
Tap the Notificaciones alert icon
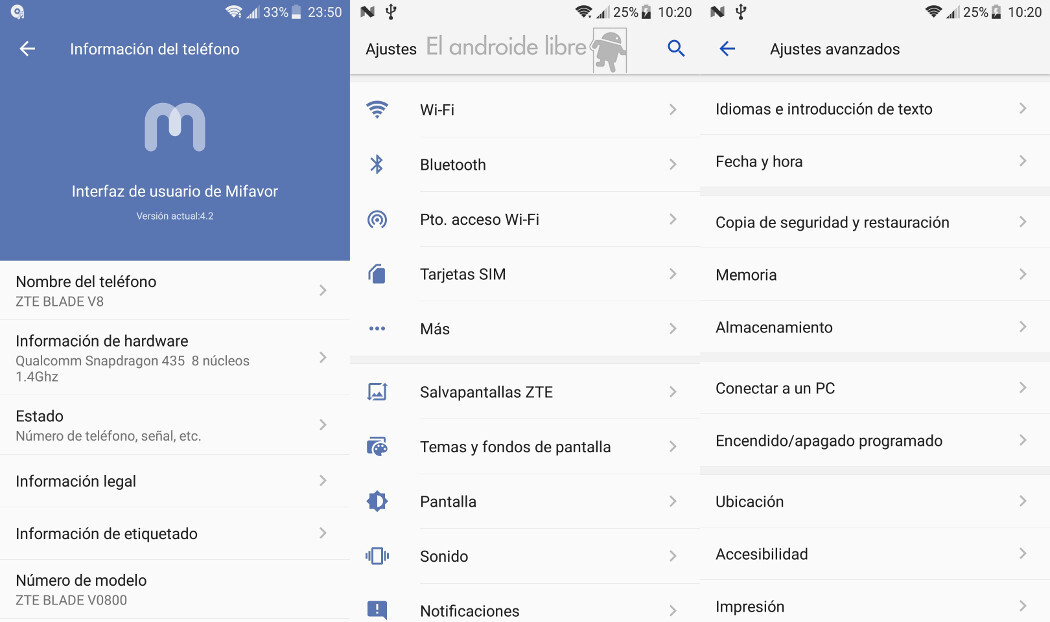click(377, 610)
